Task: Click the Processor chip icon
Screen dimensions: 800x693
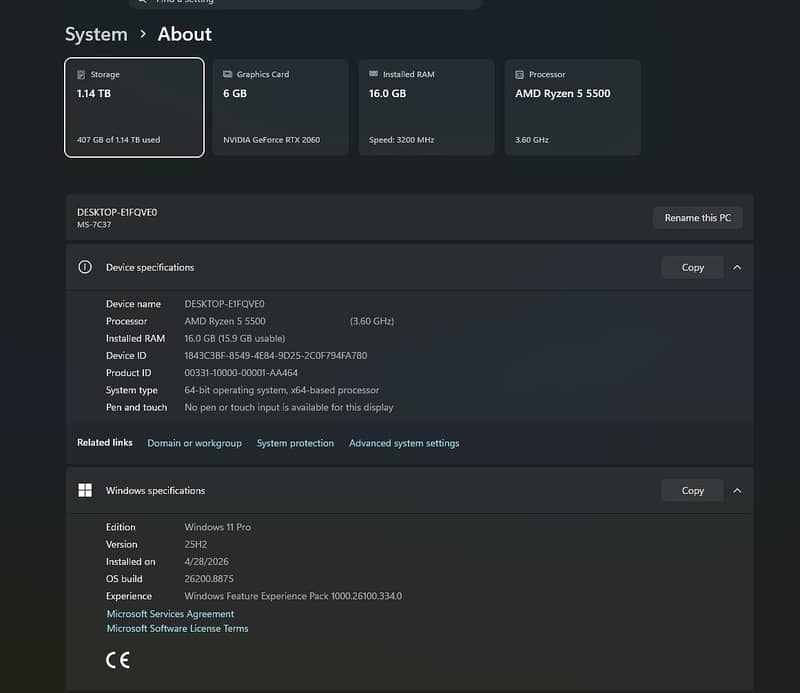Action: (519, 75)
